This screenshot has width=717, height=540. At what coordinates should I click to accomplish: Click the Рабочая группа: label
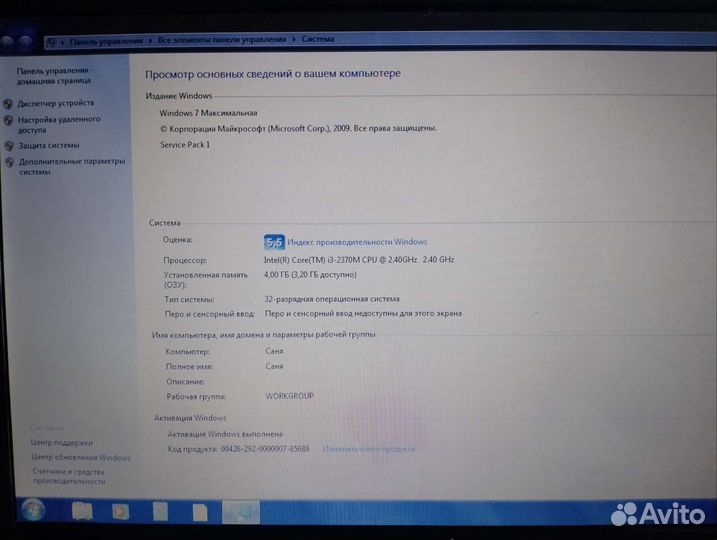[196, 396]
